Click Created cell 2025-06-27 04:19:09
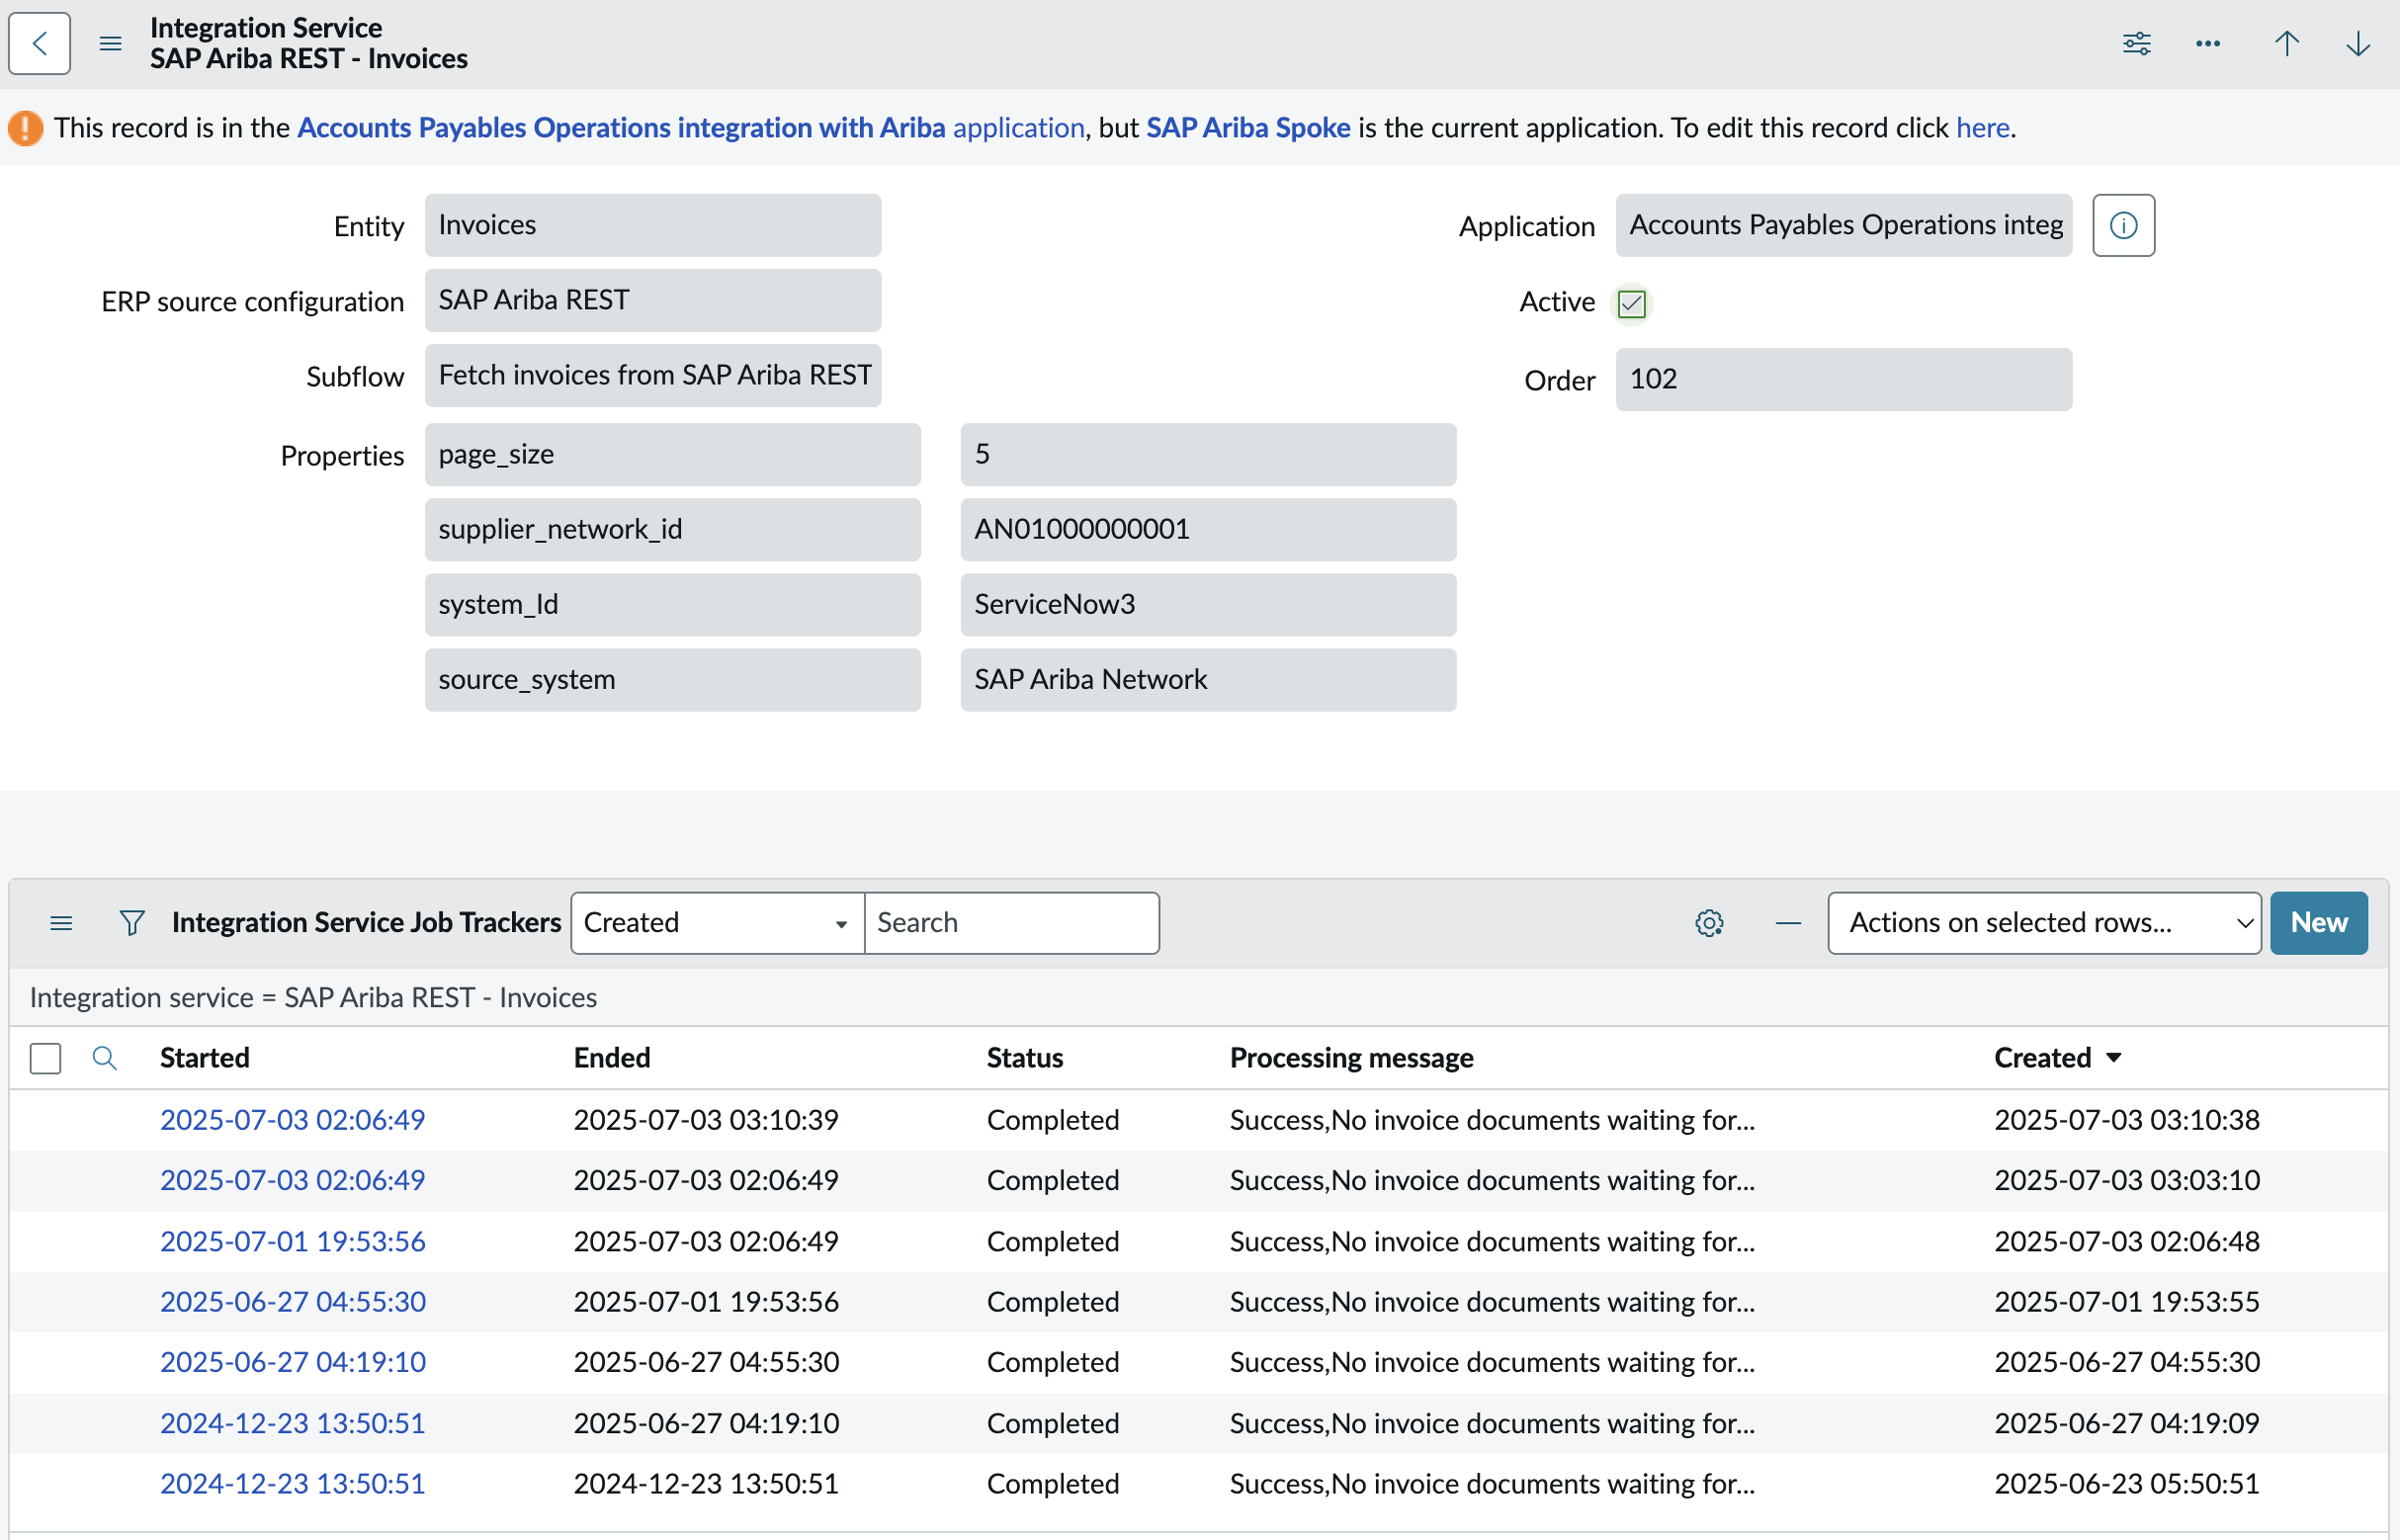This screenshot has height=1540, width=2400. coord(2127,1423)
